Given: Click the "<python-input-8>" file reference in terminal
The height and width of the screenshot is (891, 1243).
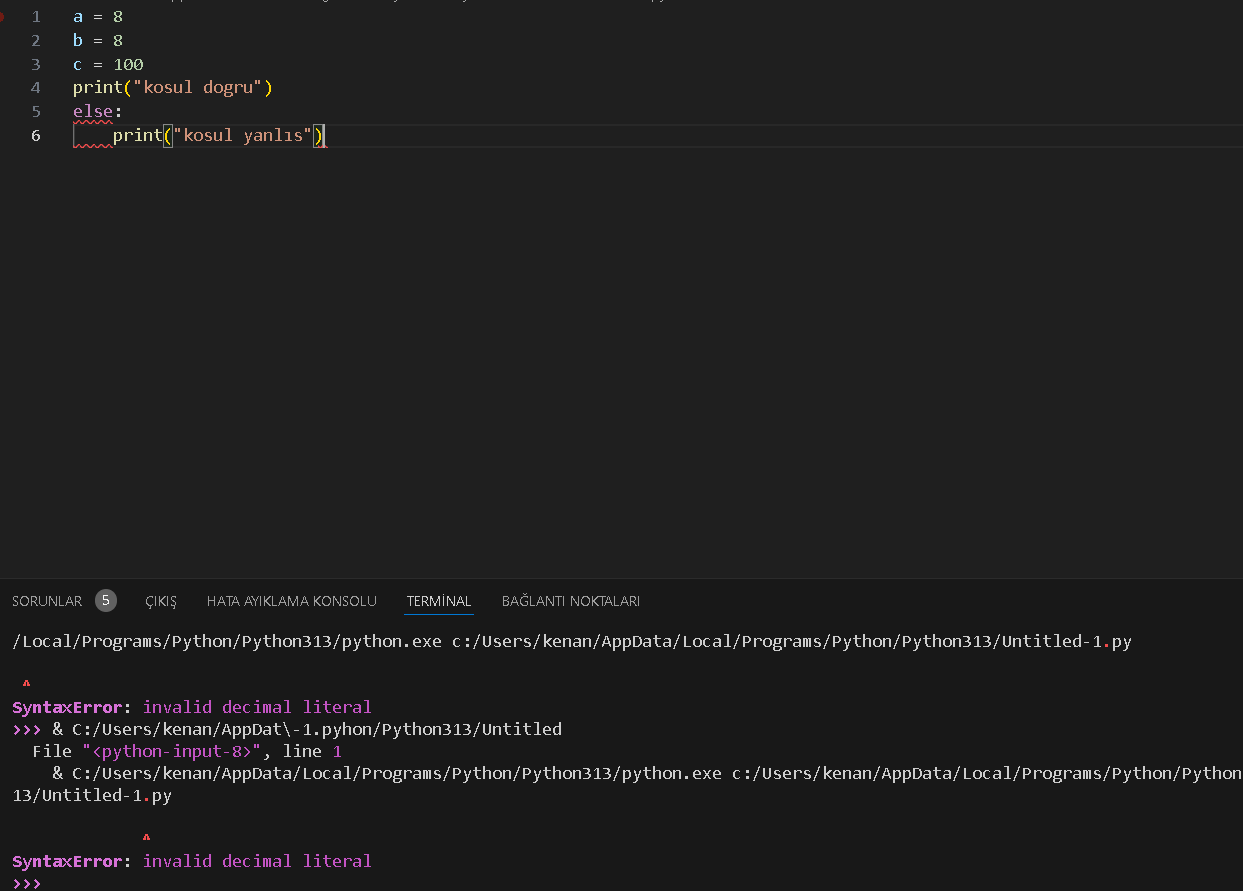Looking at the screenshot, I should coord(173,751).
